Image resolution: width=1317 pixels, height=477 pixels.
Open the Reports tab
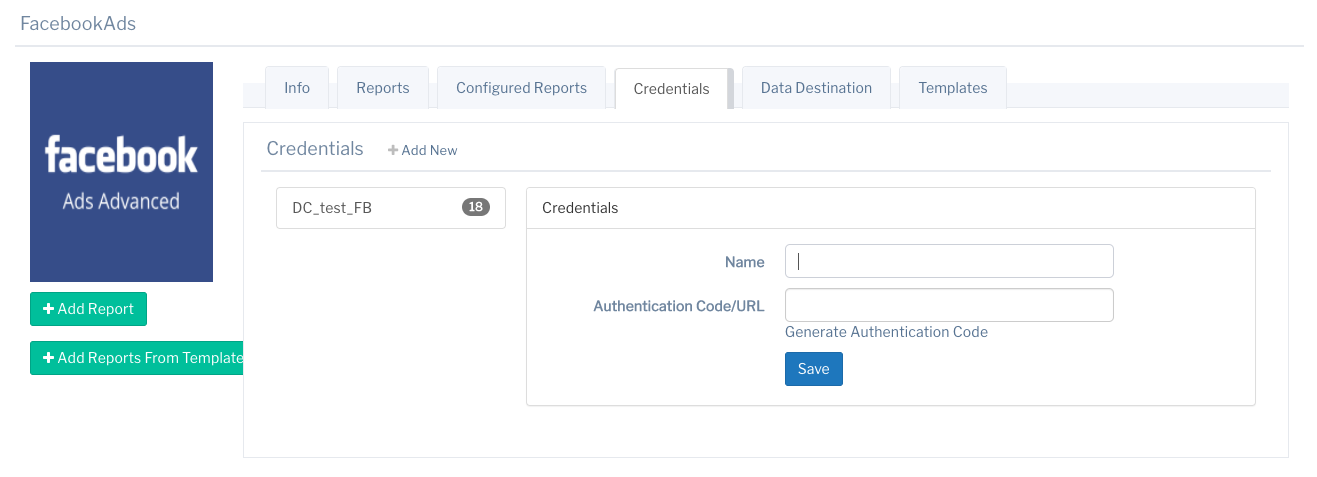click(x=383, y=88)
